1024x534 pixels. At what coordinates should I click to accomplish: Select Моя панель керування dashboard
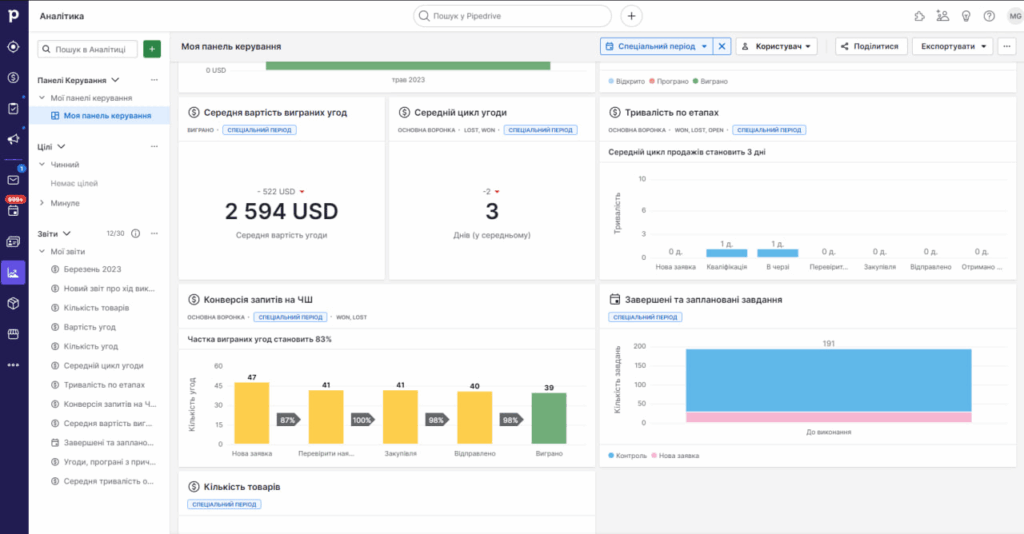[x=106, y=116]
